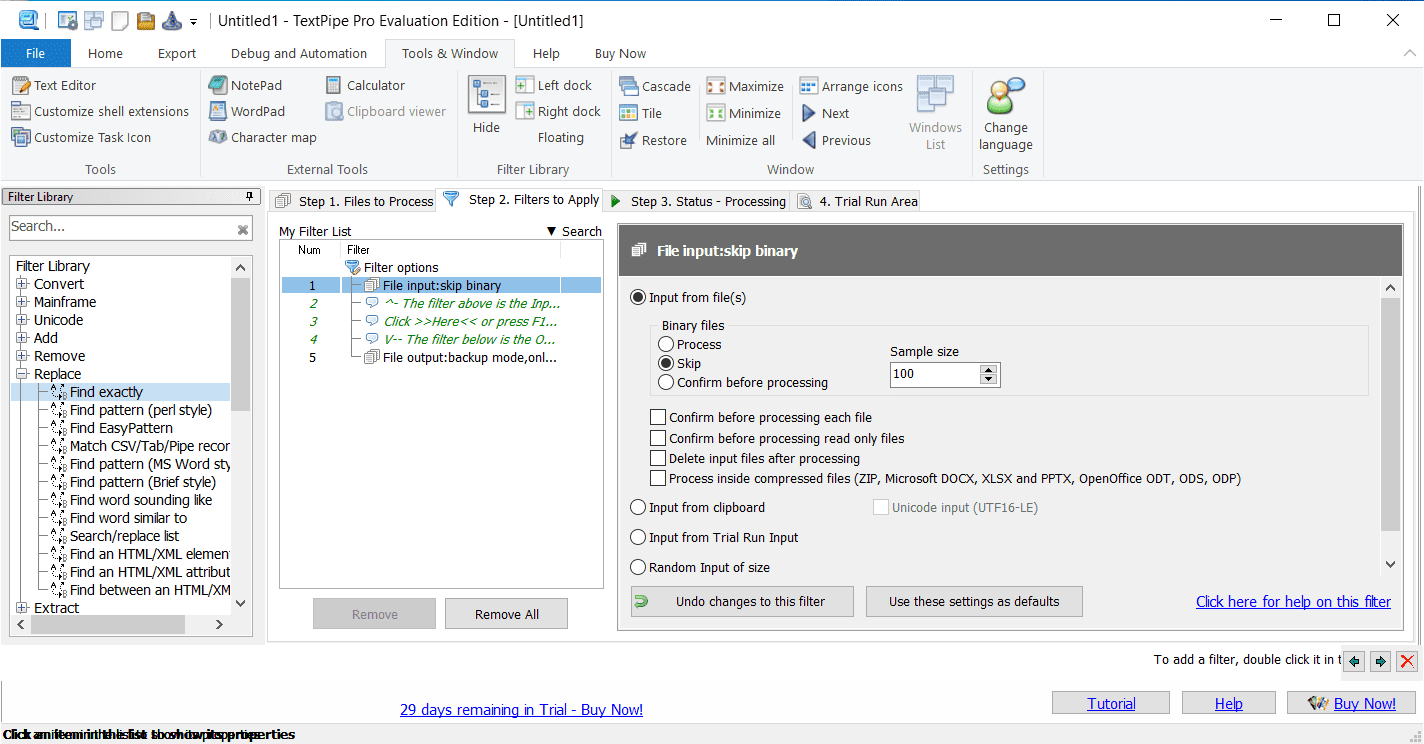
Task: Open the Character map tool
Action: (x=262, y=138)
